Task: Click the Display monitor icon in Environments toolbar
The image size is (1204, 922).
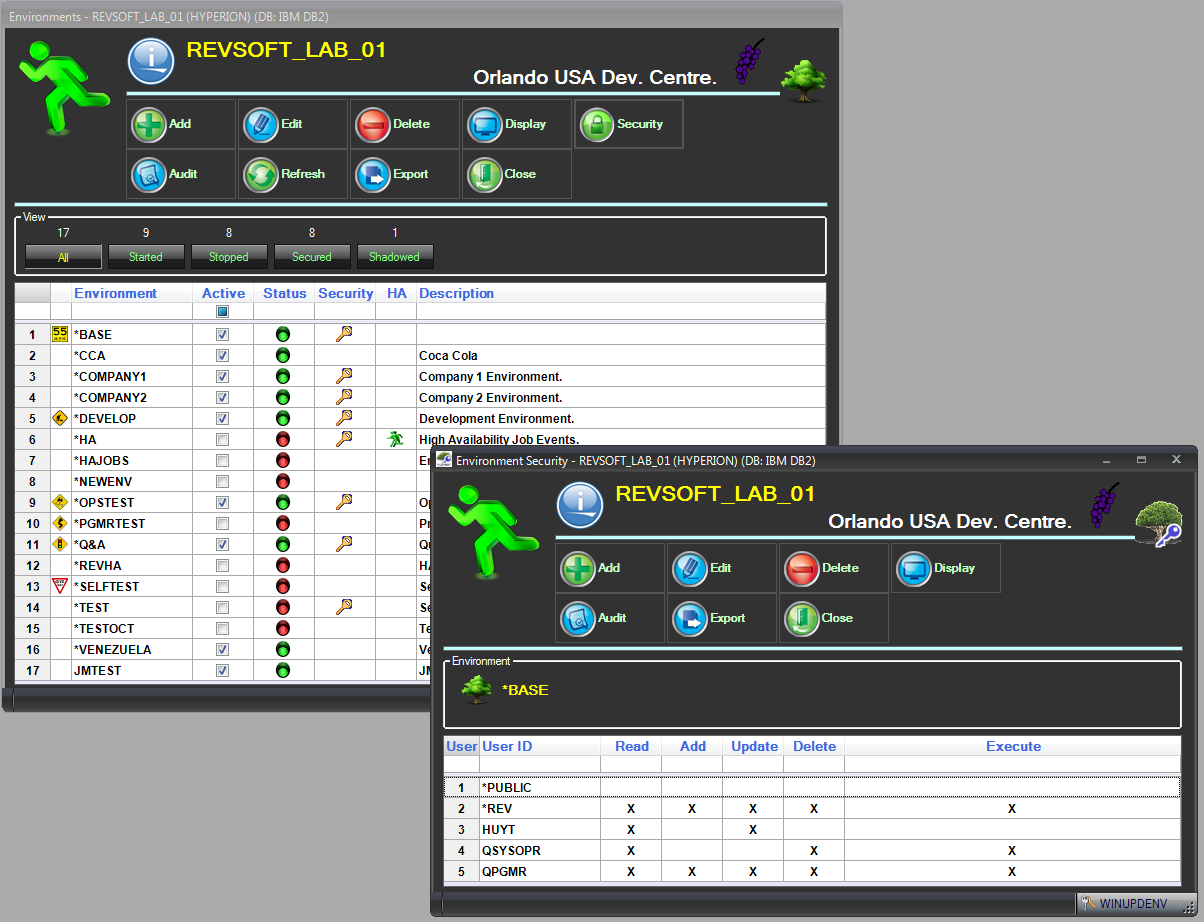Action: coord(485,125)
